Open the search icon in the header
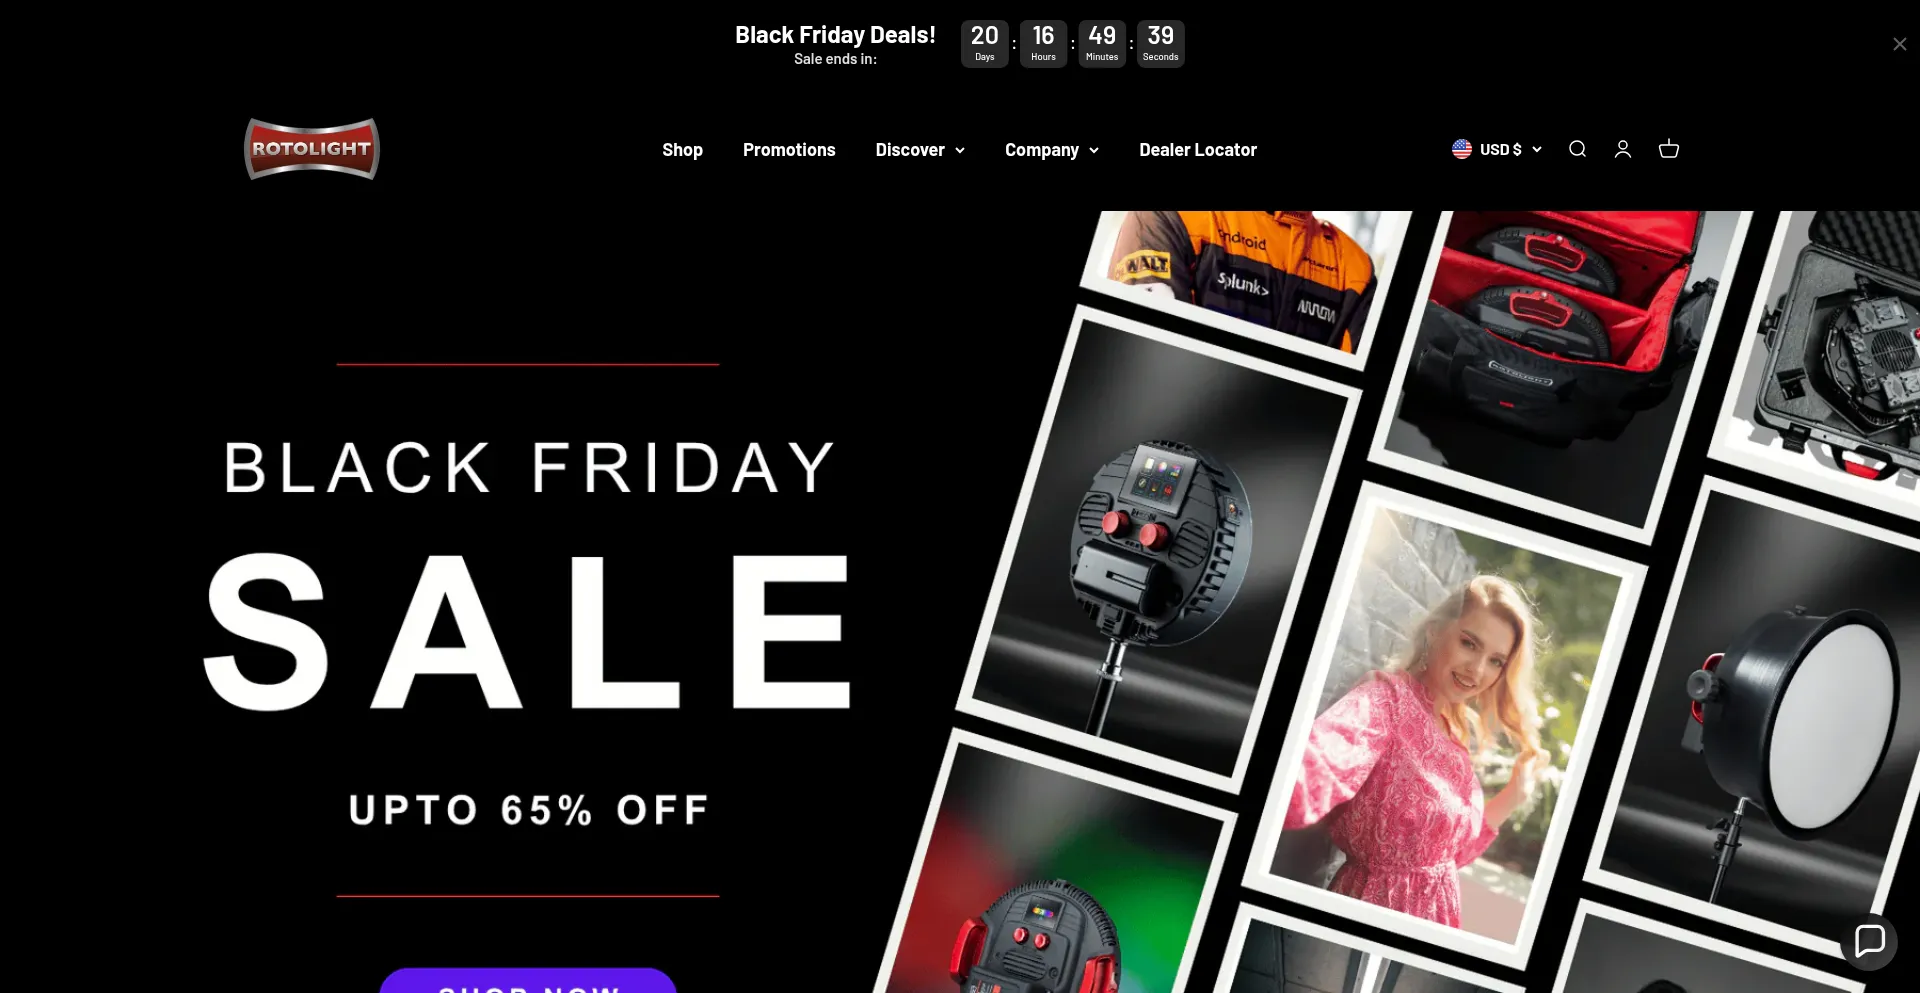Screen dimensions: 1920x993 click(x=1577, y=149)
